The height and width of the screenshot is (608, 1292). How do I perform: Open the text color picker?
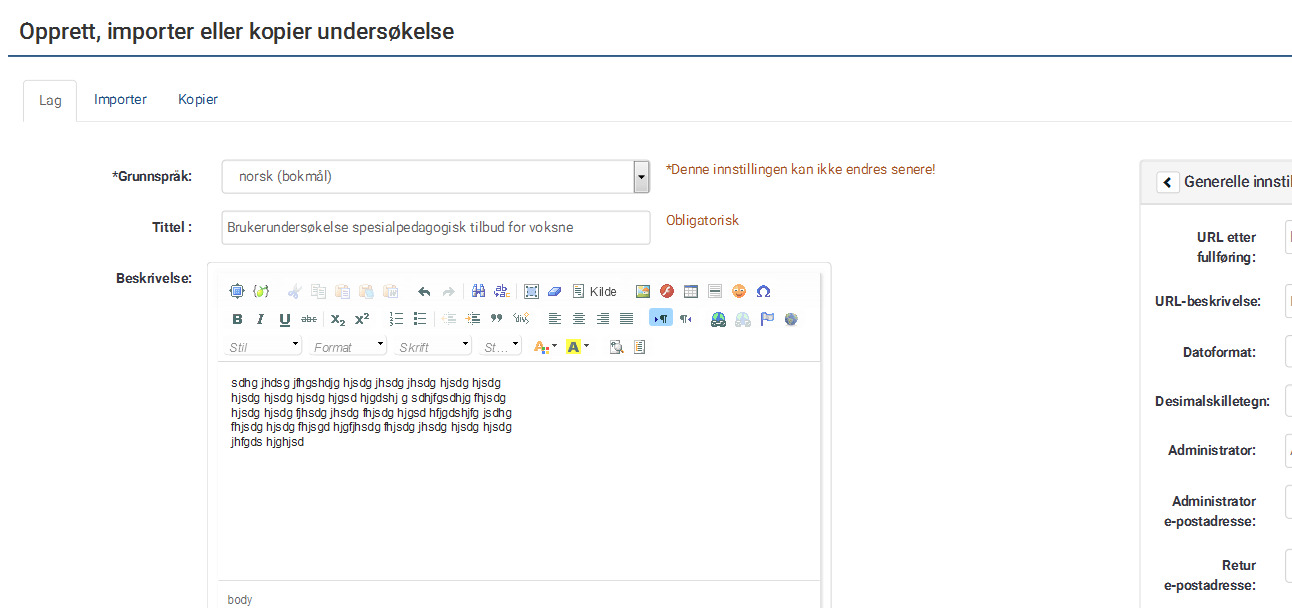(x=545, y=347)
